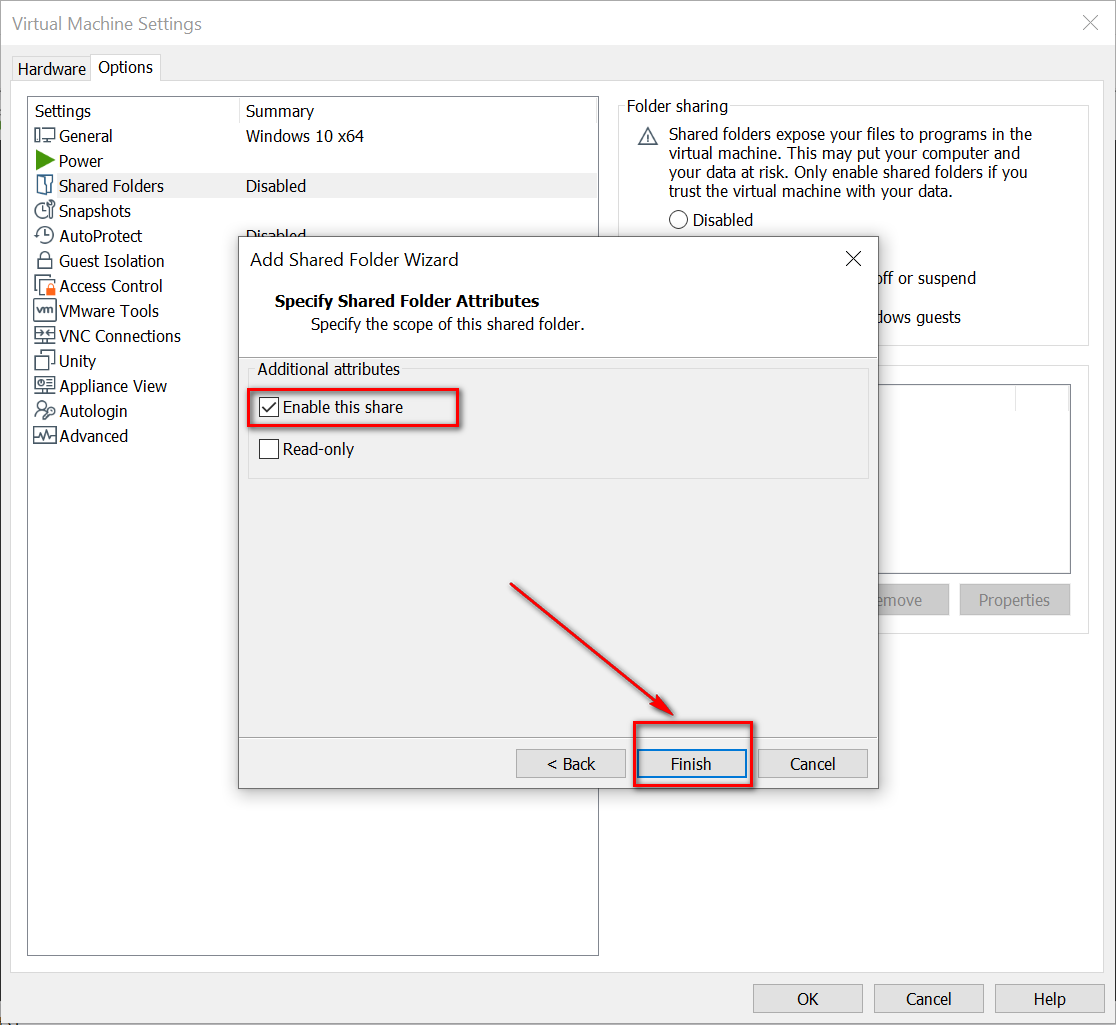1116x1025 pixels.
Task: Click the Summary column header
Action: [280, 111]
